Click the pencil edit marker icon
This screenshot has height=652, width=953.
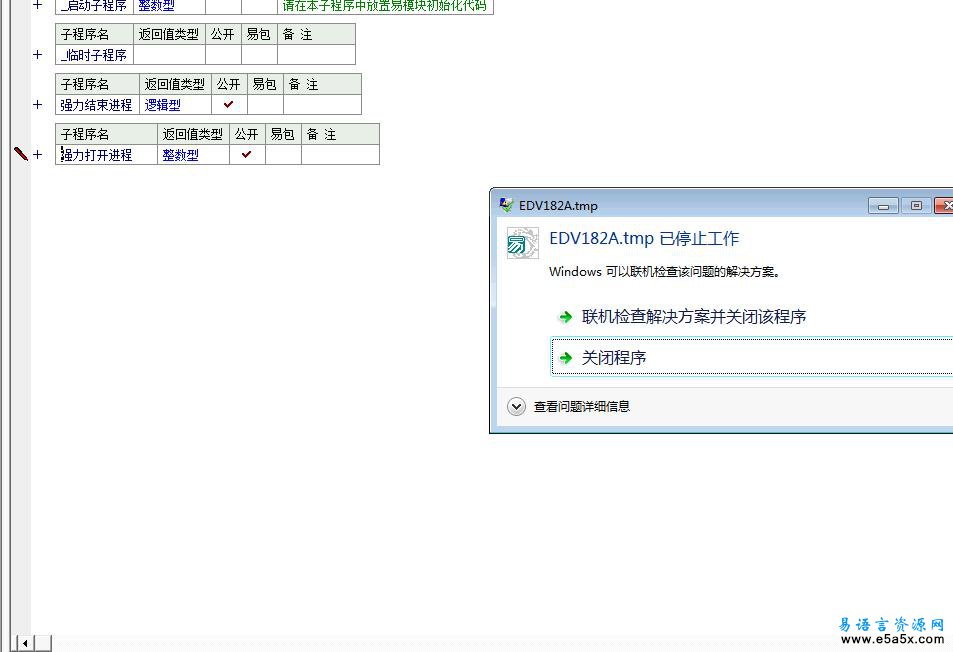pyautogui.click(x=21, y=154)
